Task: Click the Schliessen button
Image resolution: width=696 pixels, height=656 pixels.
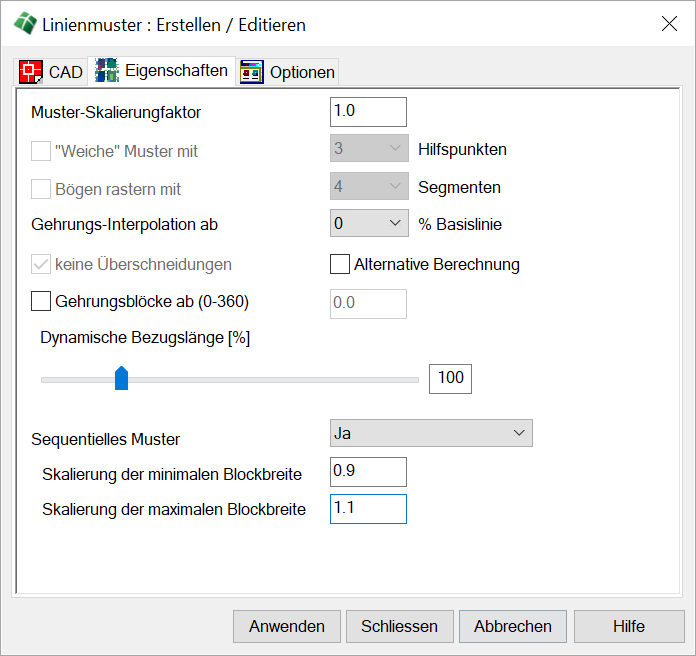Action: pos(399,626)
